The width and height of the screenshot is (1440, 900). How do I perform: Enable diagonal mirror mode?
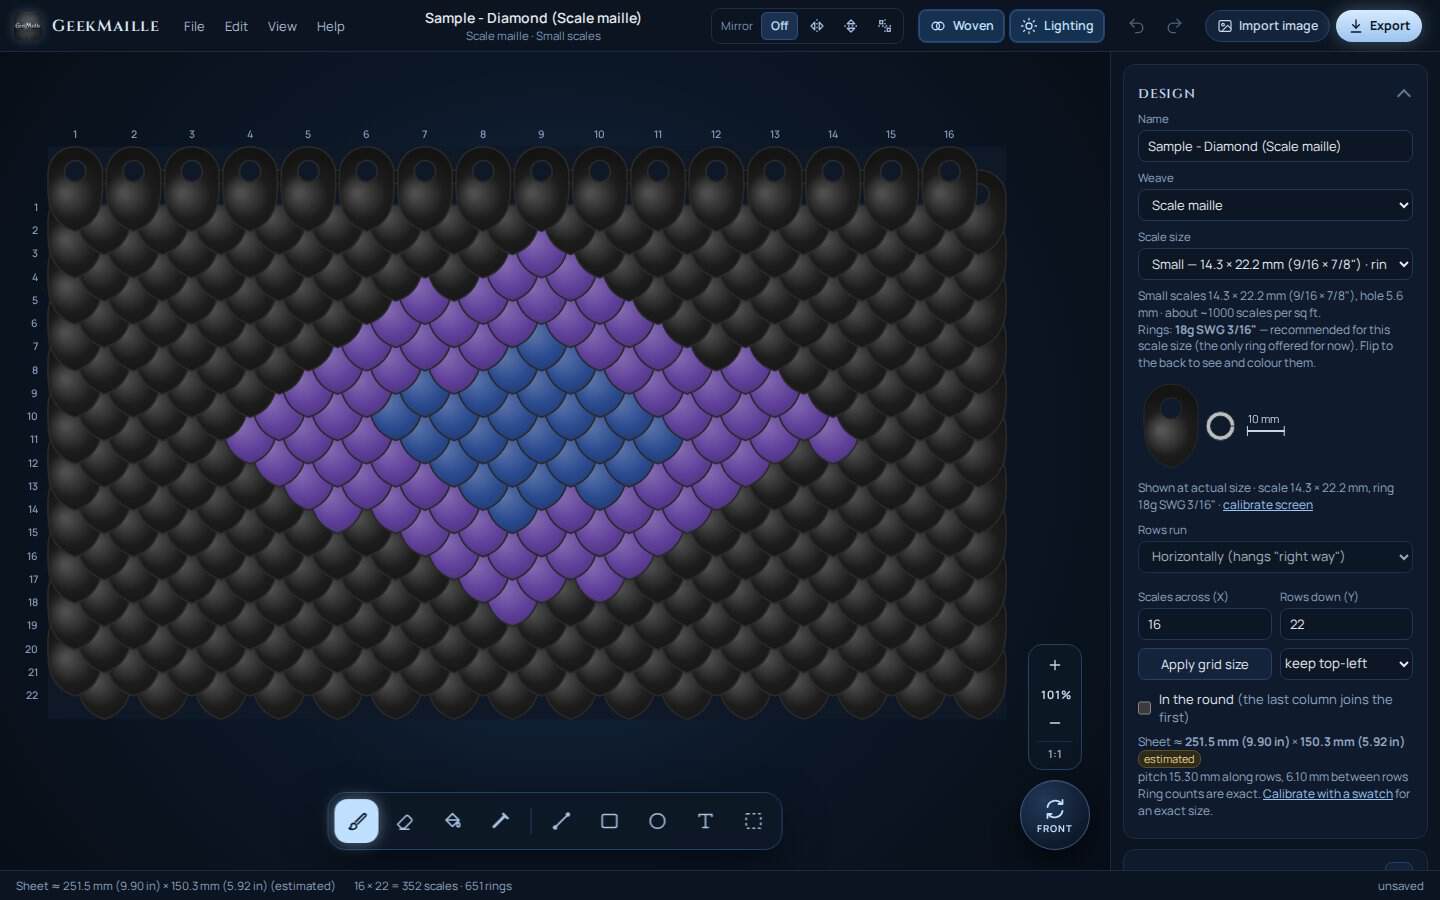click(x=885, y=26)
